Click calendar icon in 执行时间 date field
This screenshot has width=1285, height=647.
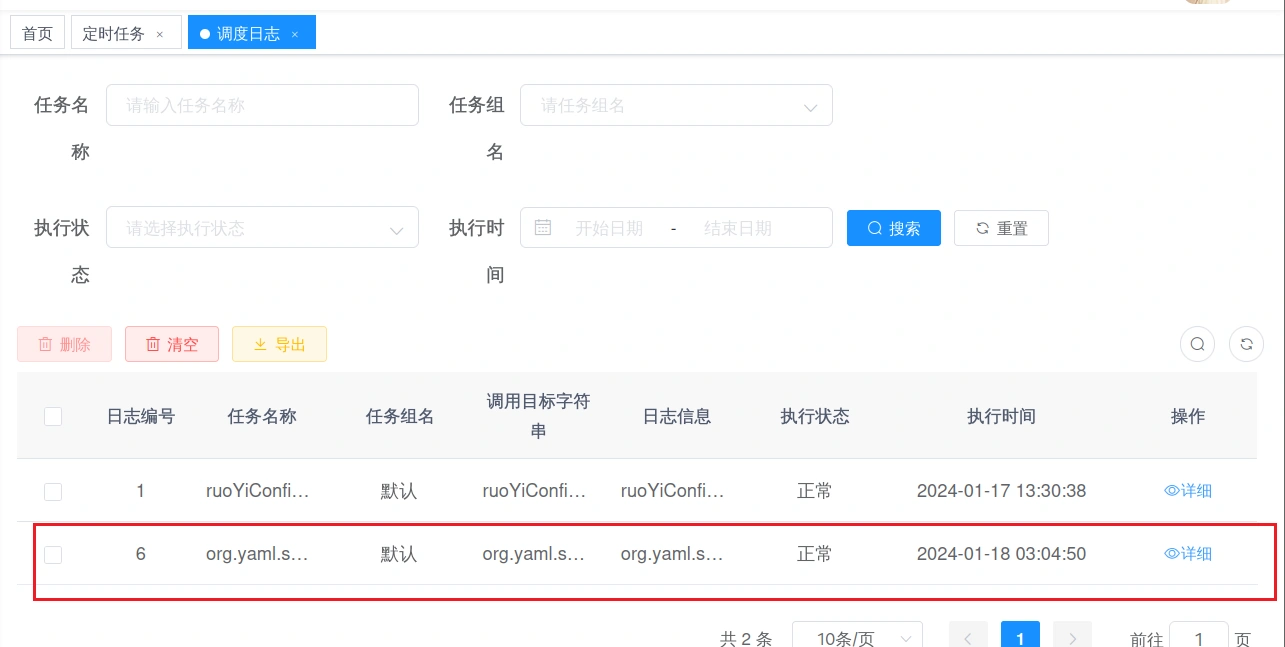(x=543, y=228)
